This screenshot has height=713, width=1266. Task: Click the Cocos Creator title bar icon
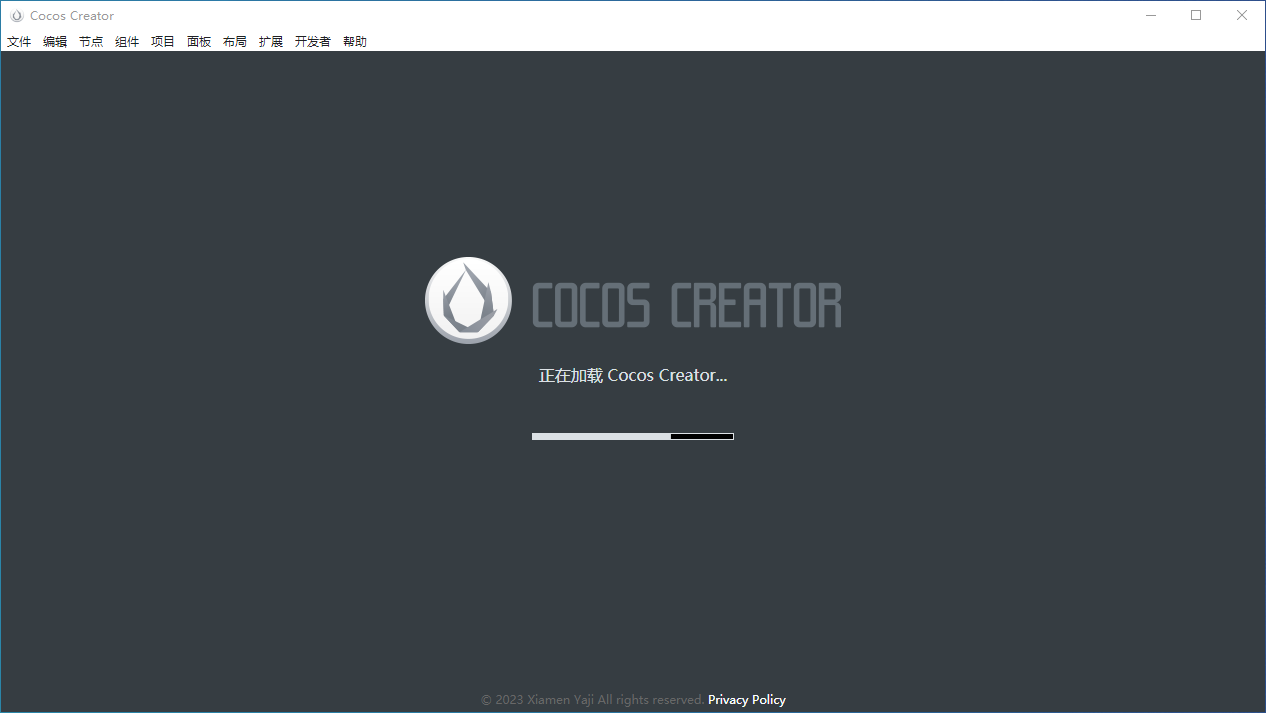[16, 16]
